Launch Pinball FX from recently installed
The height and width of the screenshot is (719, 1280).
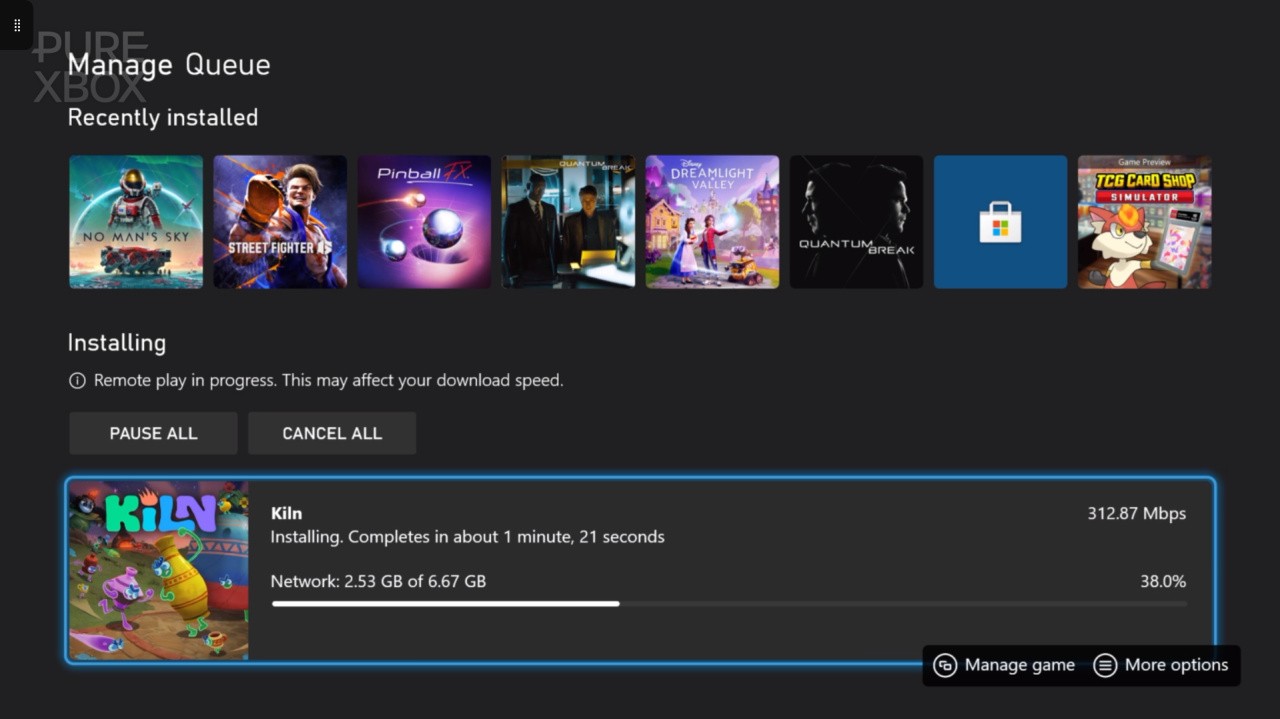point(424,221)
